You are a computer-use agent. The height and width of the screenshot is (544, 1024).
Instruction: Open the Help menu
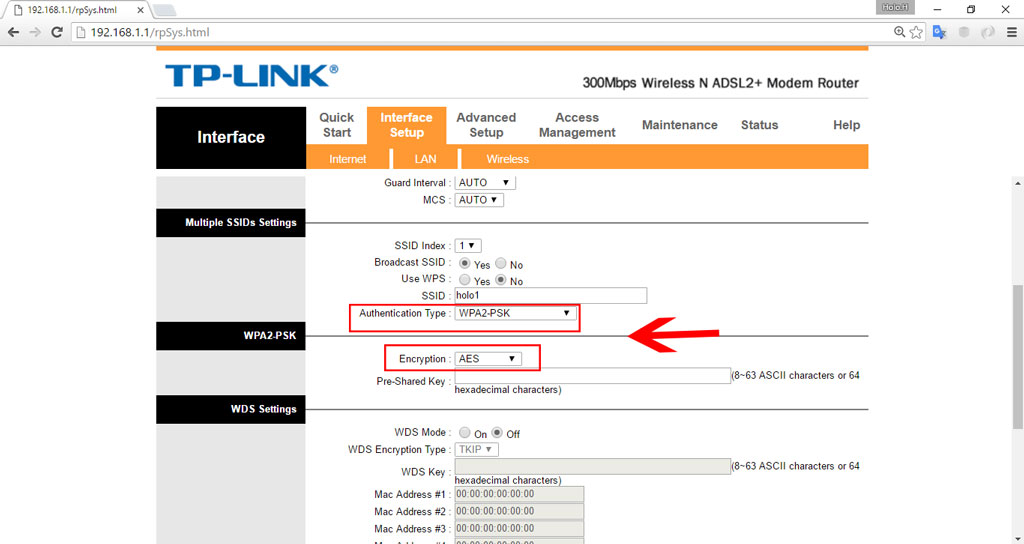coord(846,125)
